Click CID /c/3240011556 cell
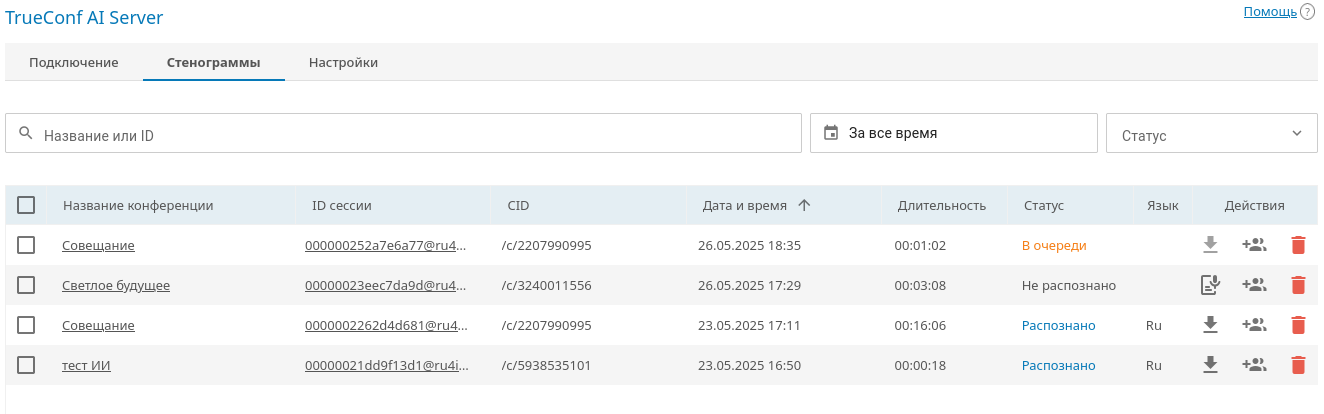 point(549,285)
